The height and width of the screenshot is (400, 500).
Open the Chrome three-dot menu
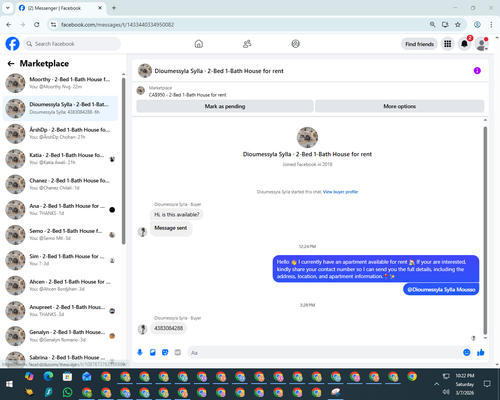click(x=491, y=25)
